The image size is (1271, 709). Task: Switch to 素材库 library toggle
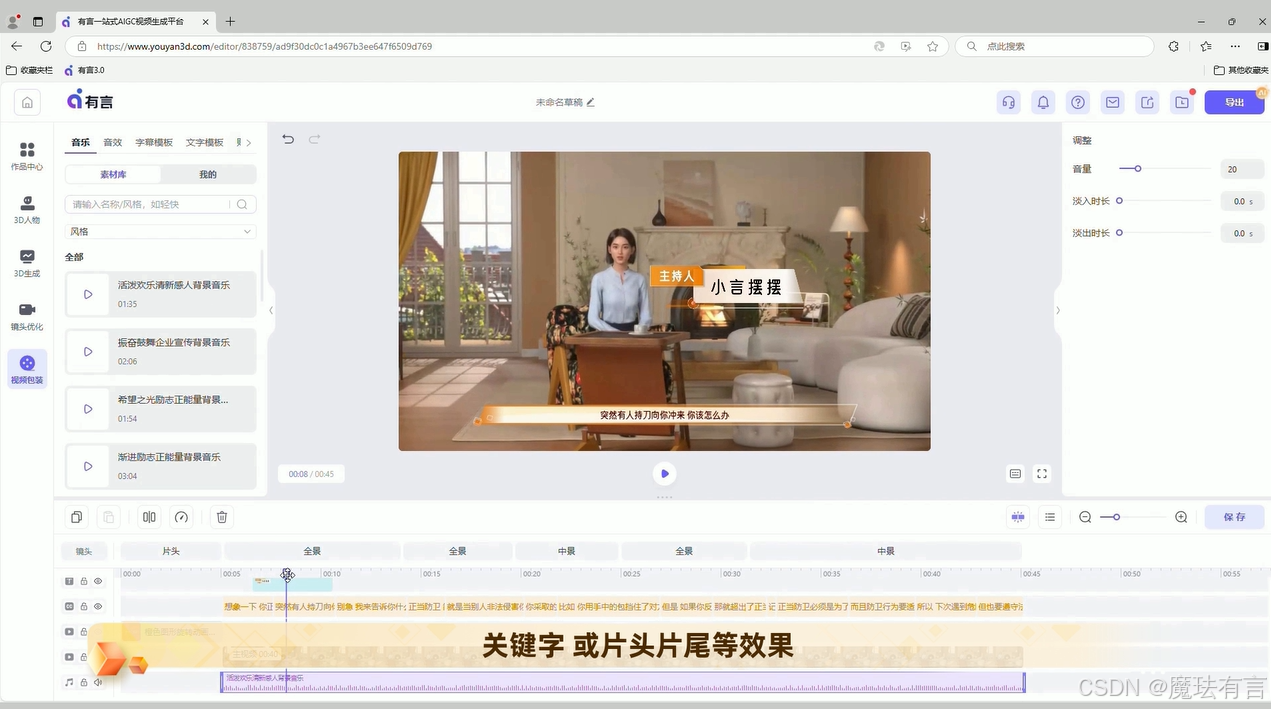[x=113, y=174]
